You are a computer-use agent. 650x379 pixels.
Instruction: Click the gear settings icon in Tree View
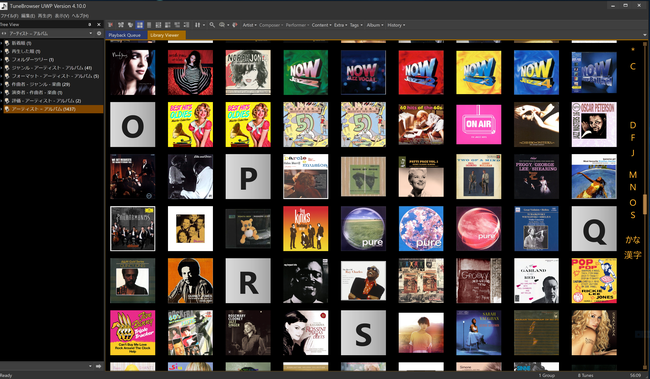click(x=99, y=33)
